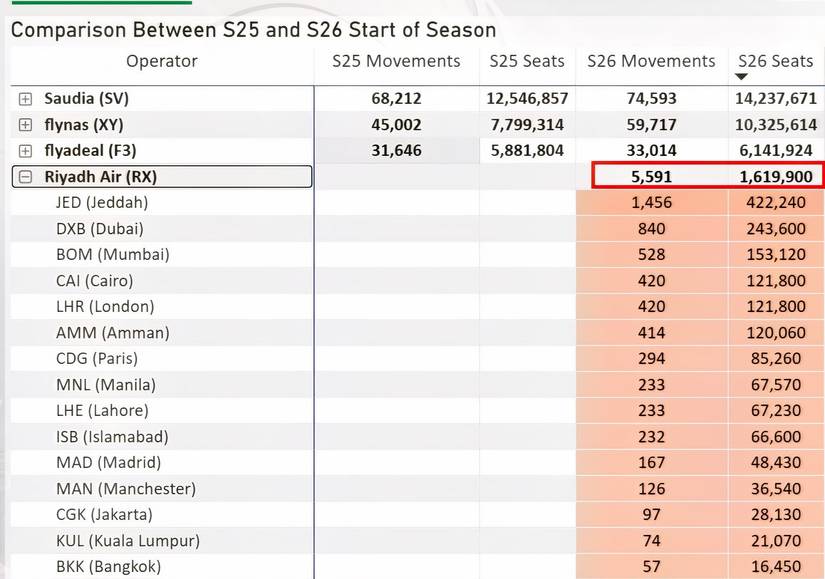Select the LHR (London) route row
825x579 pixels.
pyautogui.click(x=105, y=307)
